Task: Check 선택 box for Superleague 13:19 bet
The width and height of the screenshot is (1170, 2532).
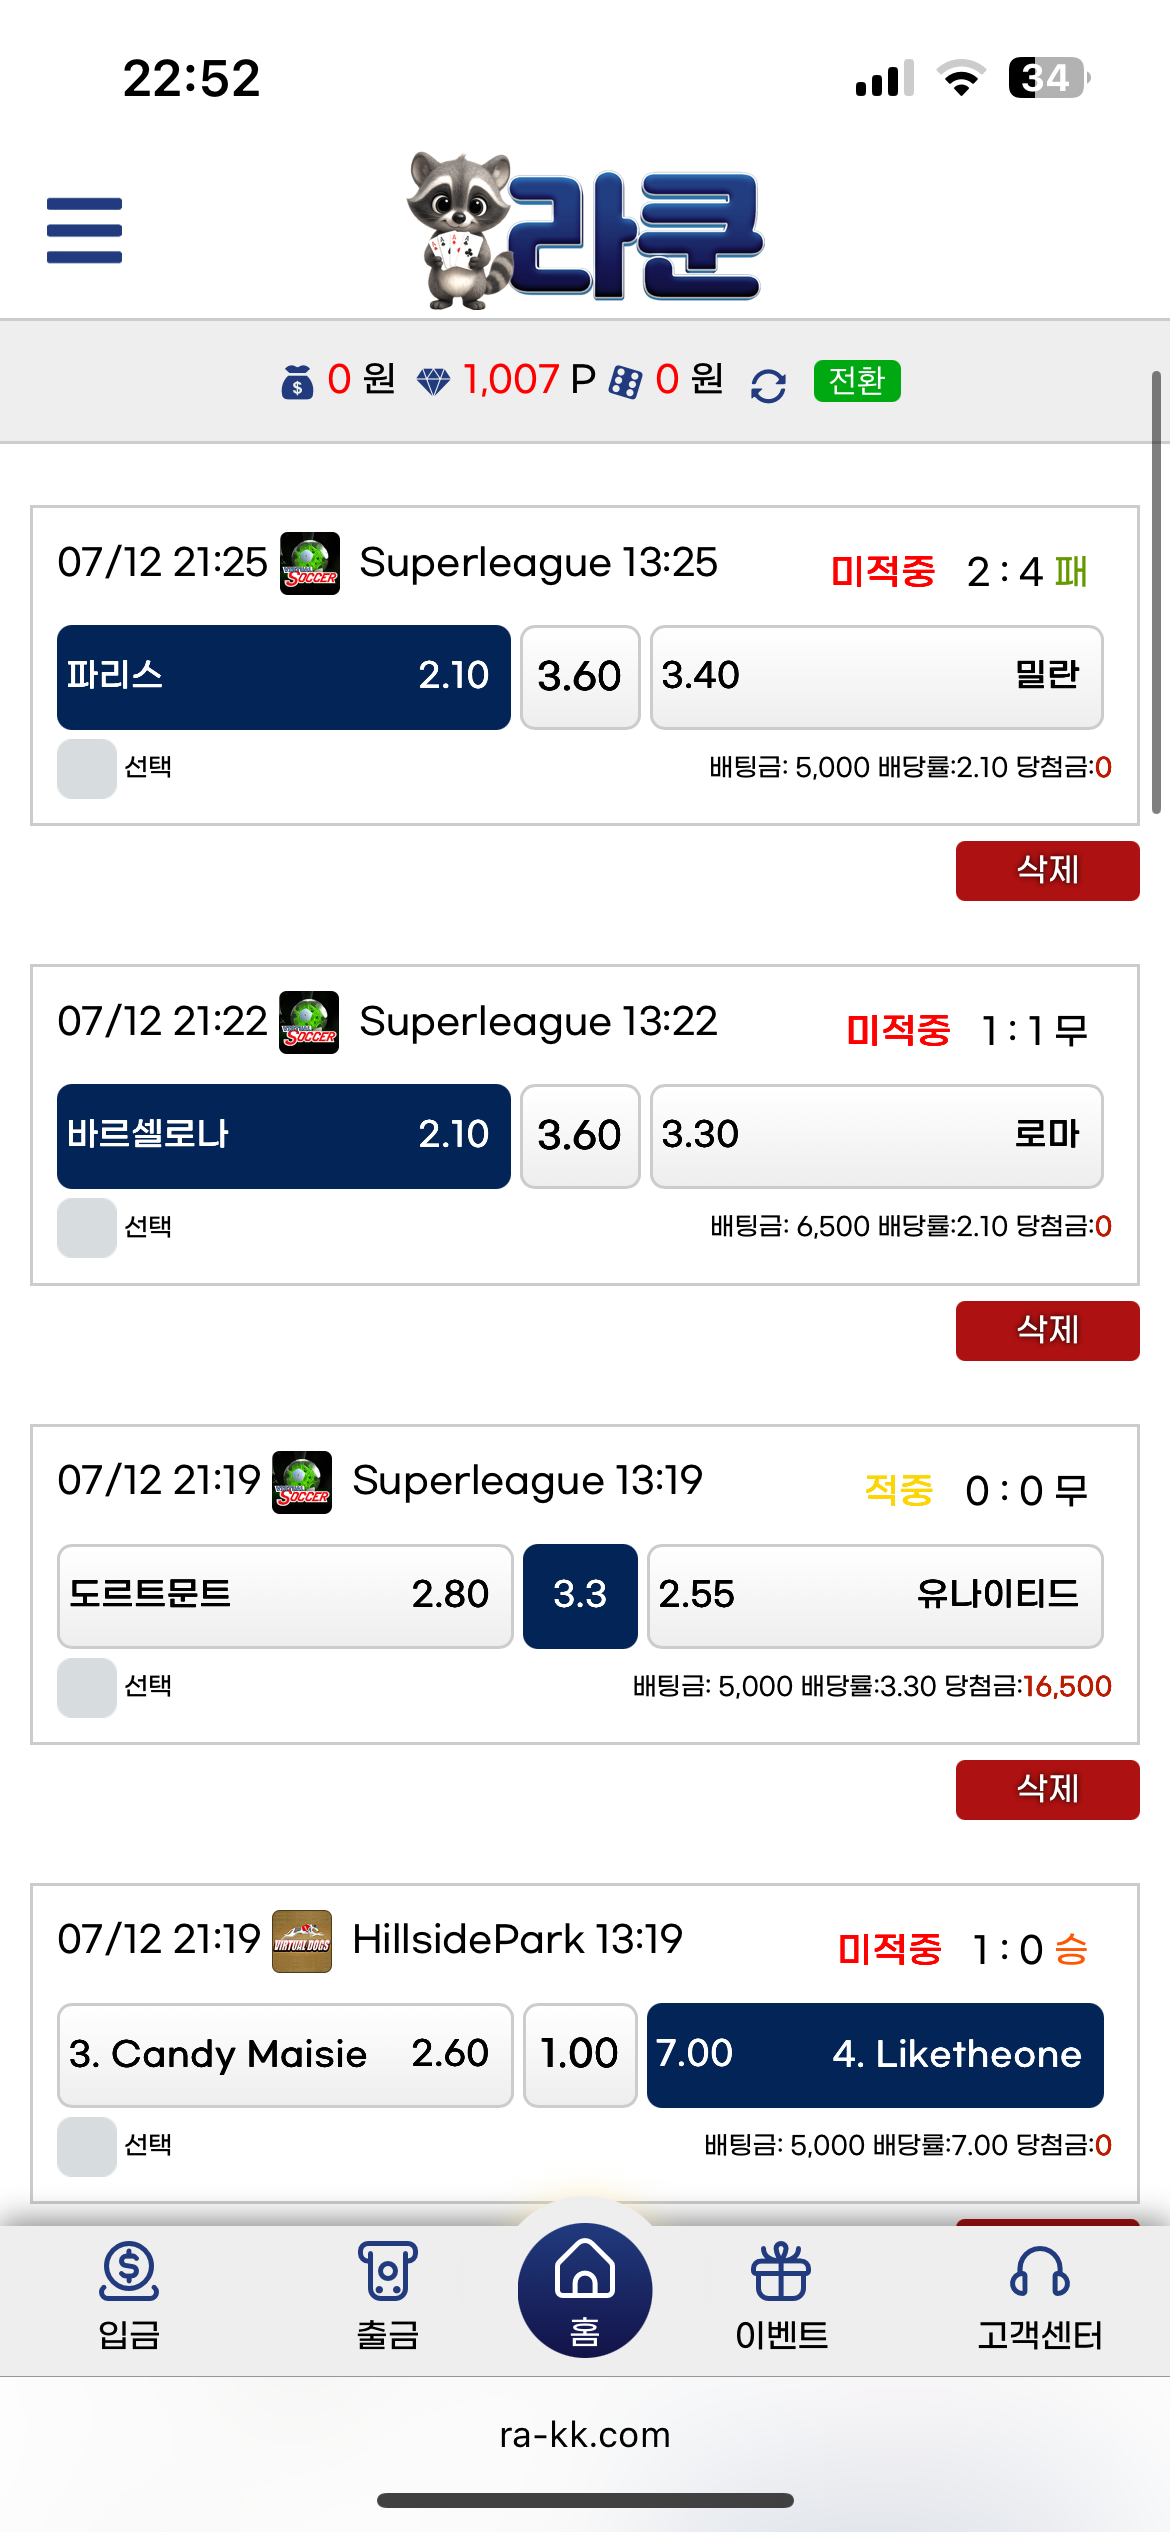Action: (87, 1688)
